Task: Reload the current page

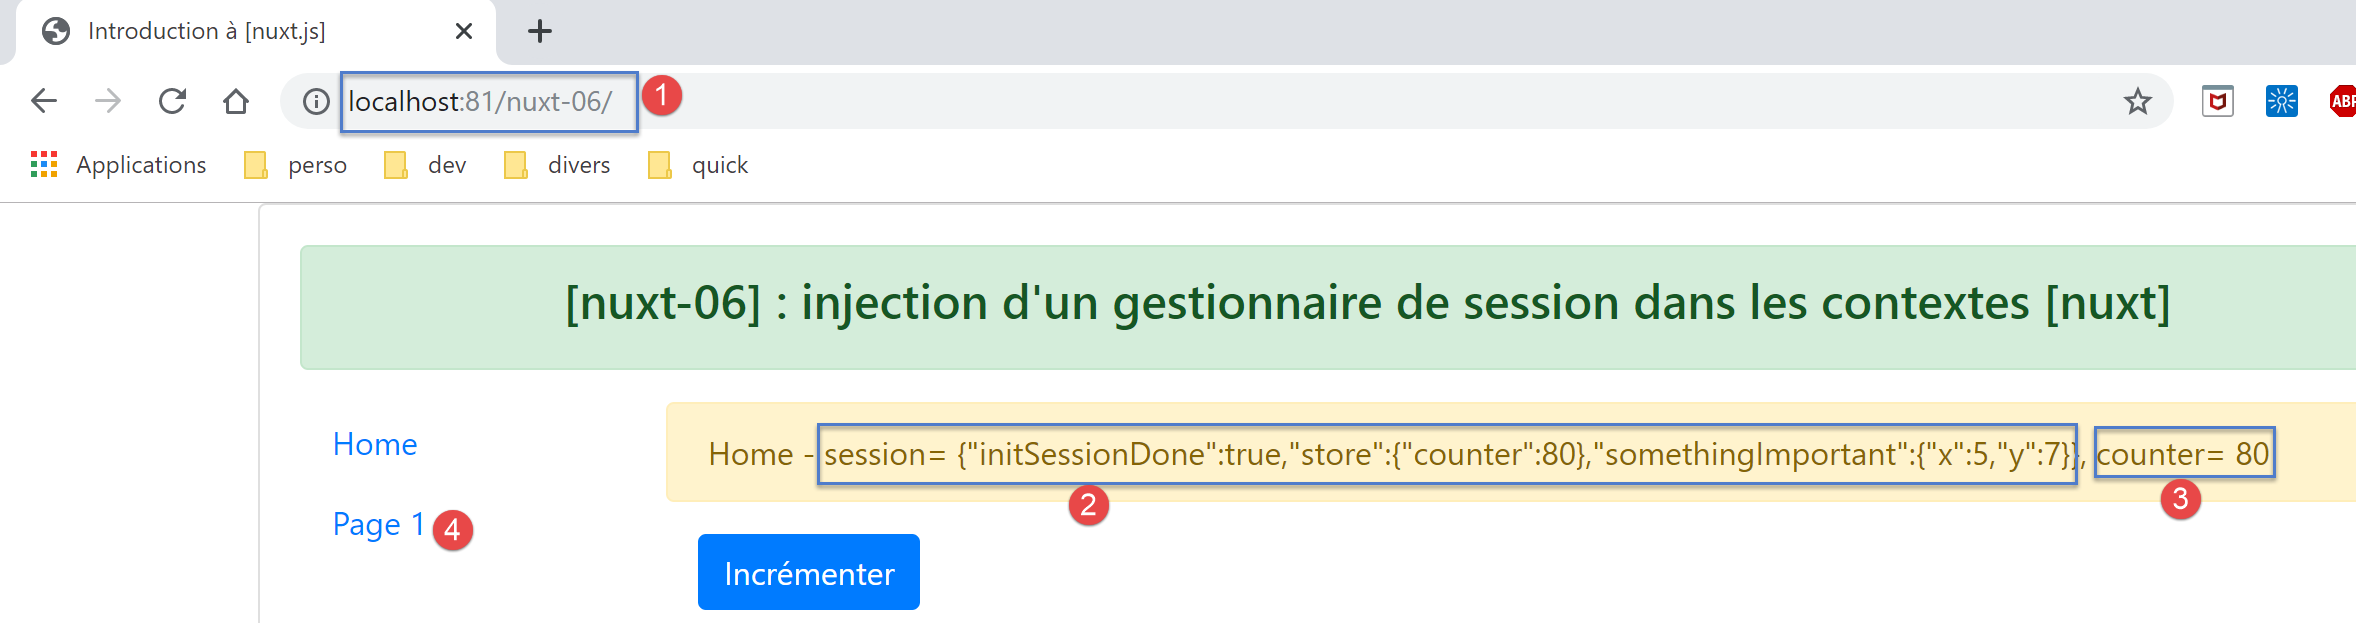Action: point(172,101)
